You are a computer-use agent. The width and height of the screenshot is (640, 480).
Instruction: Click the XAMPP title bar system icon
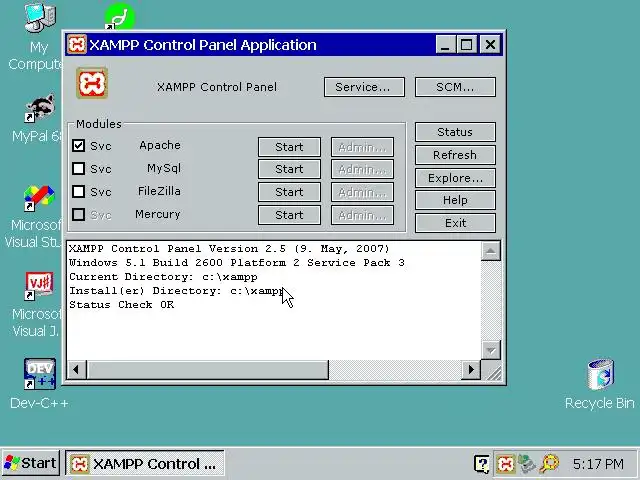pos(77,44)
